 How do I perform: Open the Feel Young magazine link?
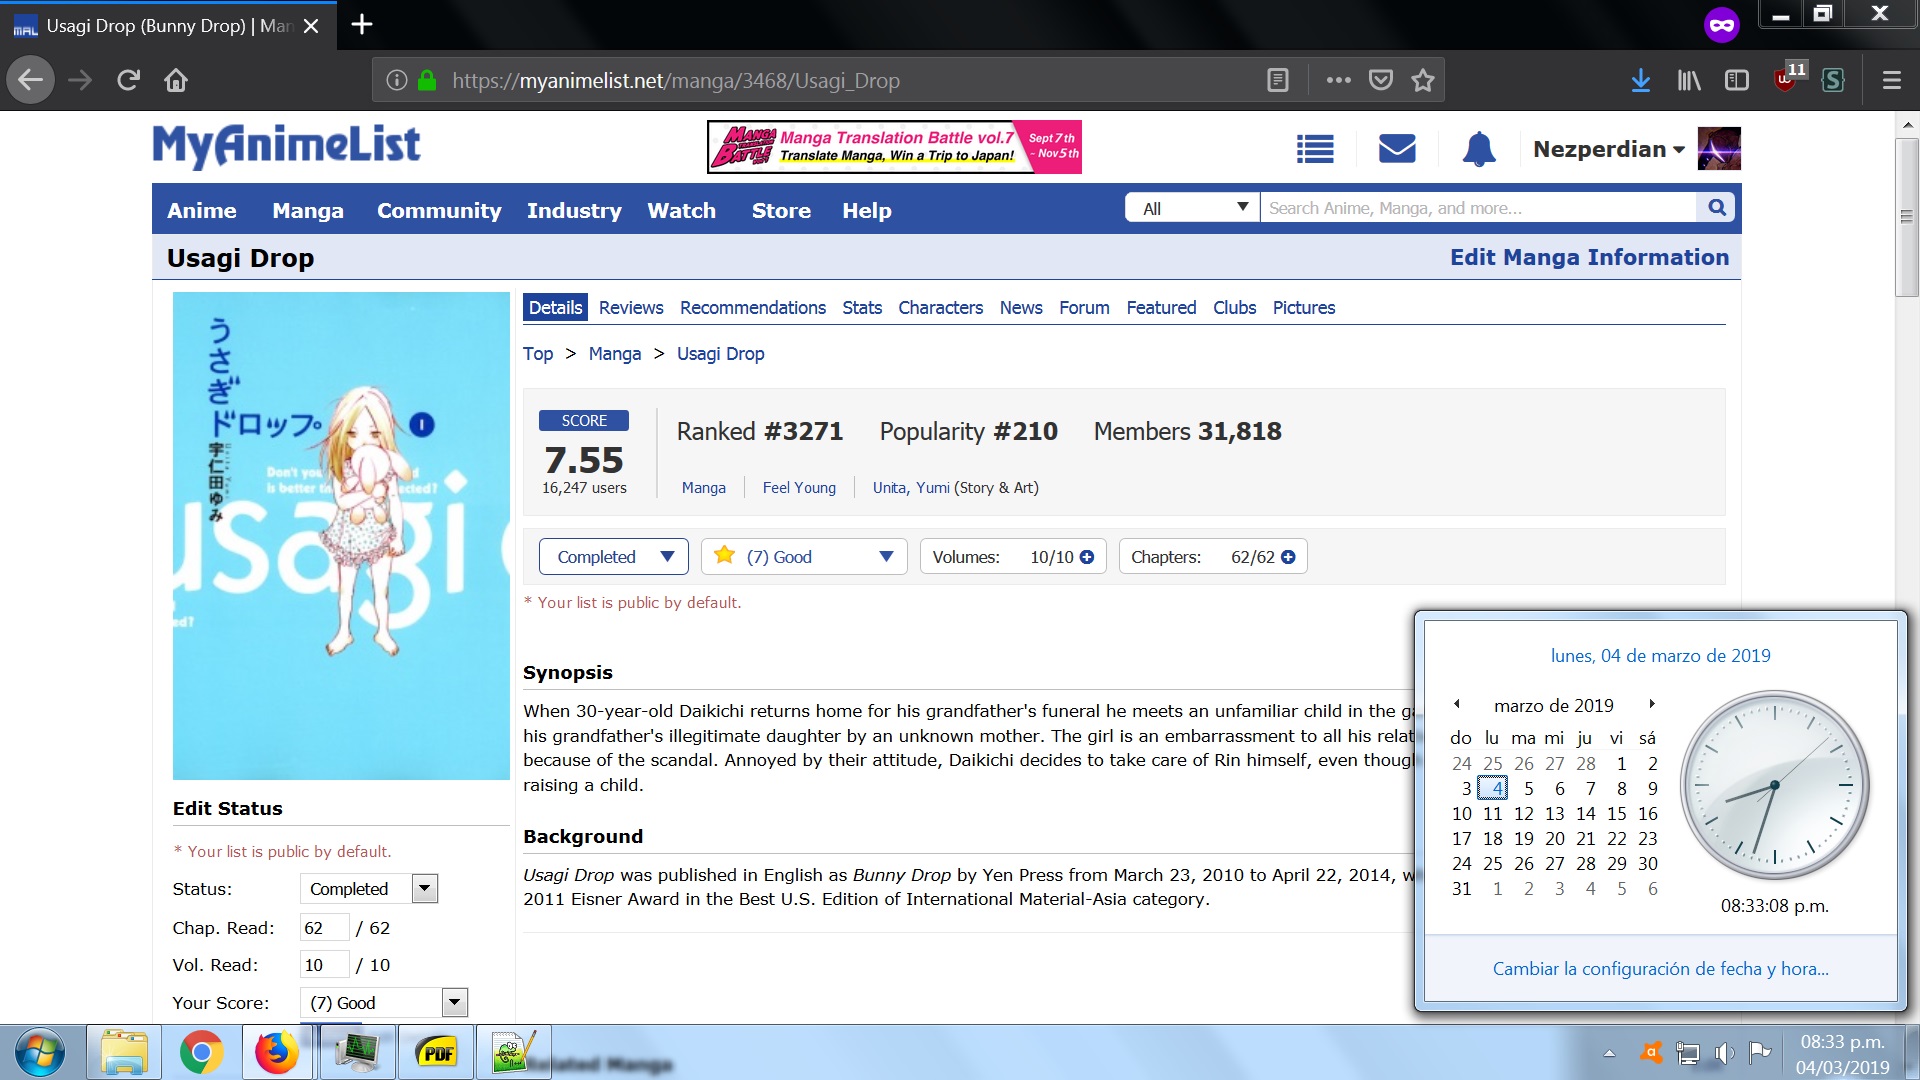pos(799,488)
